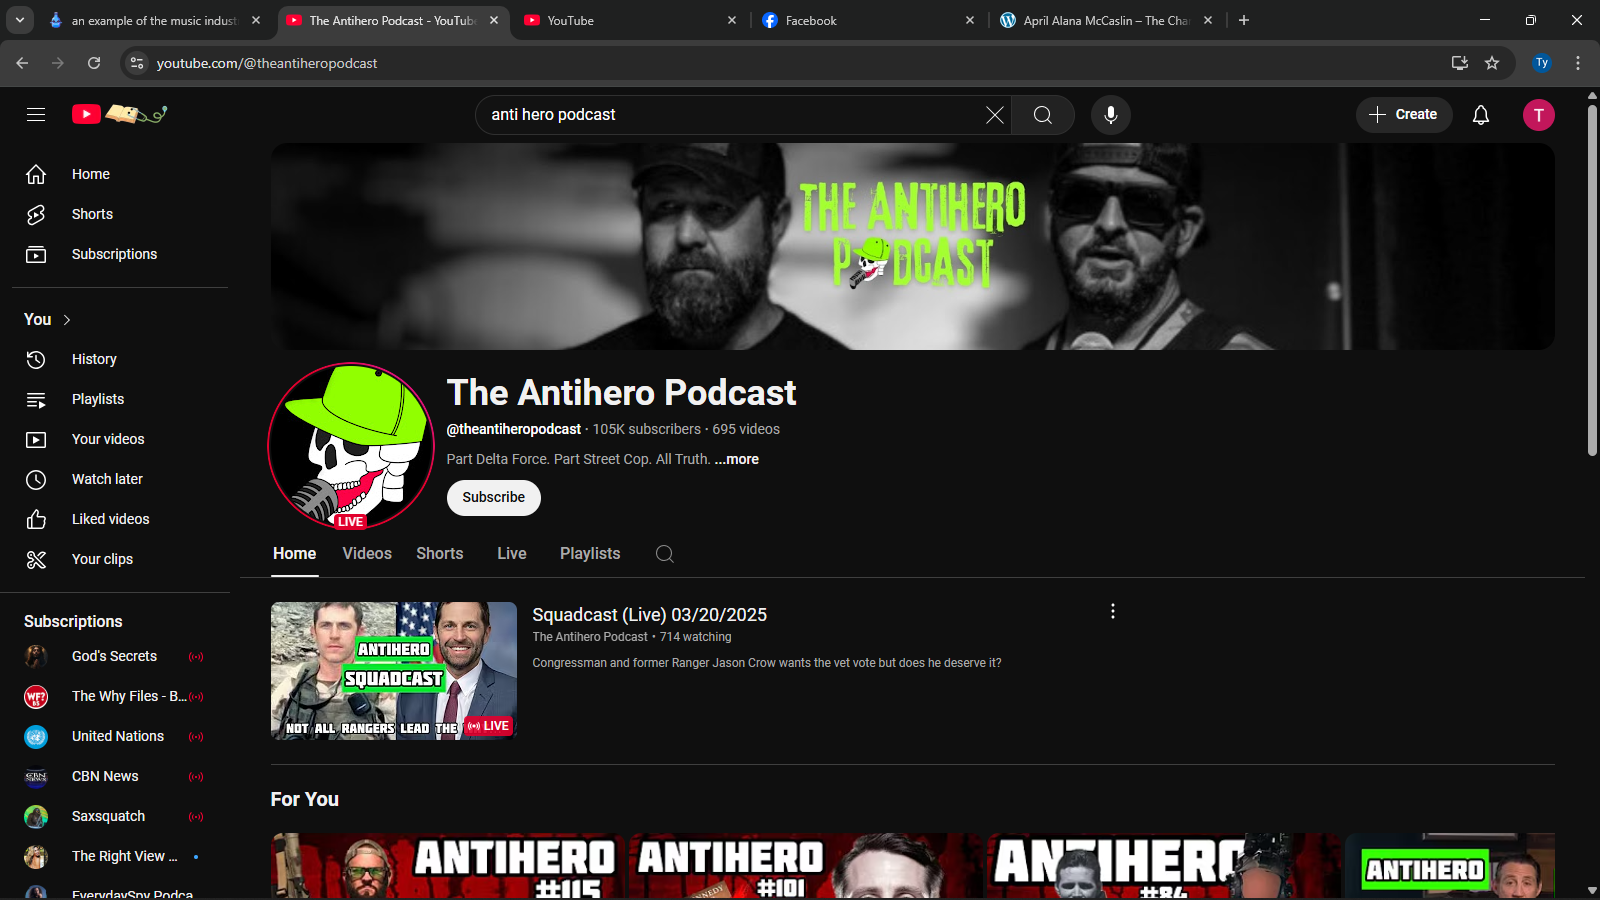Open the channel's live profile avatar
1600x900 pixels.
click(x=351, y=446)
